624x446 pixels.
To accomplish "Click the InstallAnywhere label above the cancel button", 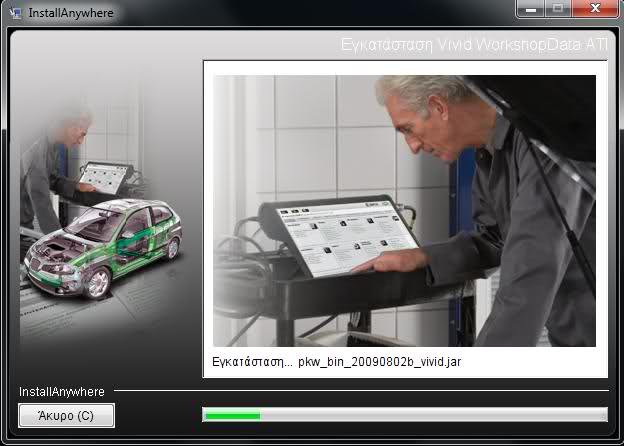I will pyautogui.click(x=61, y=391).
